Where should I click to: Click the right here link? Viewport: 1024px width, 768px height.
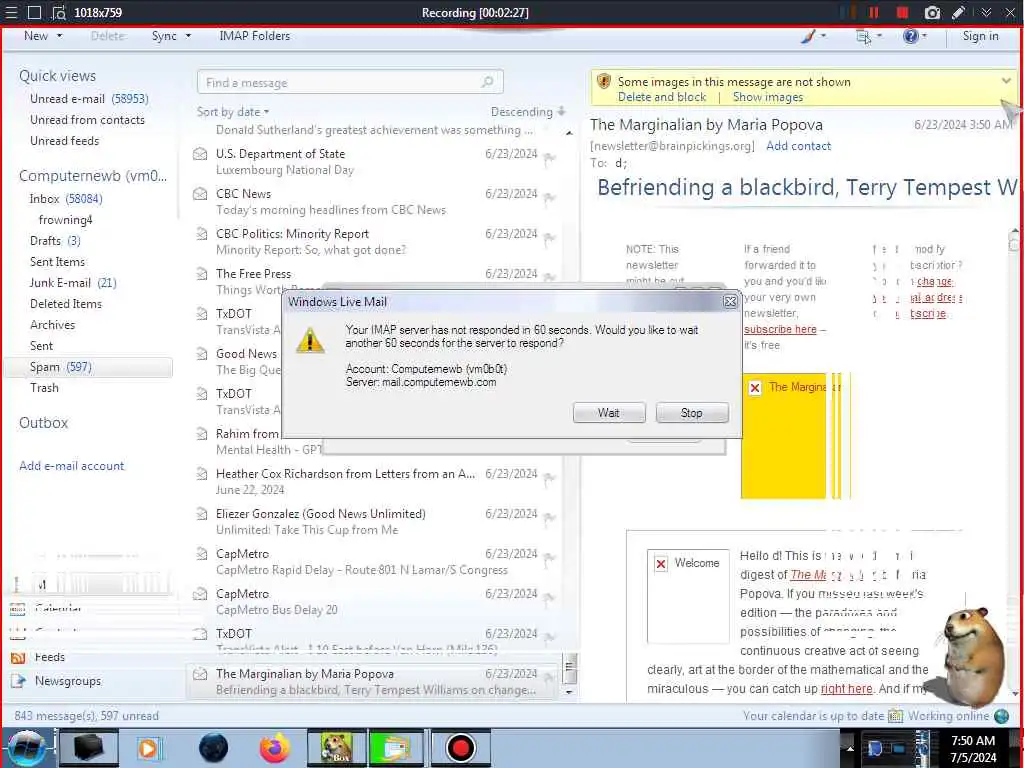846,688
